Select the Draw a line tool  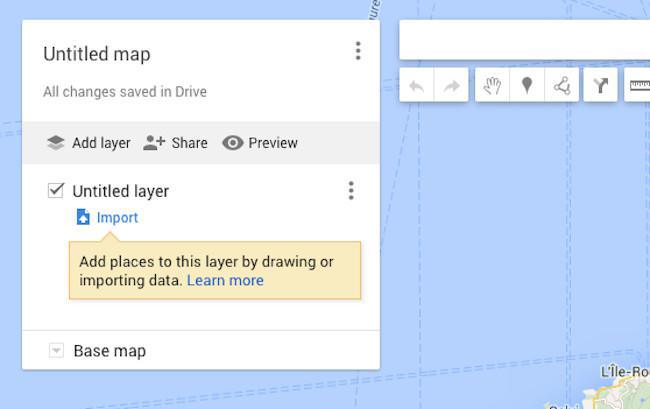[x=562, y=86]
